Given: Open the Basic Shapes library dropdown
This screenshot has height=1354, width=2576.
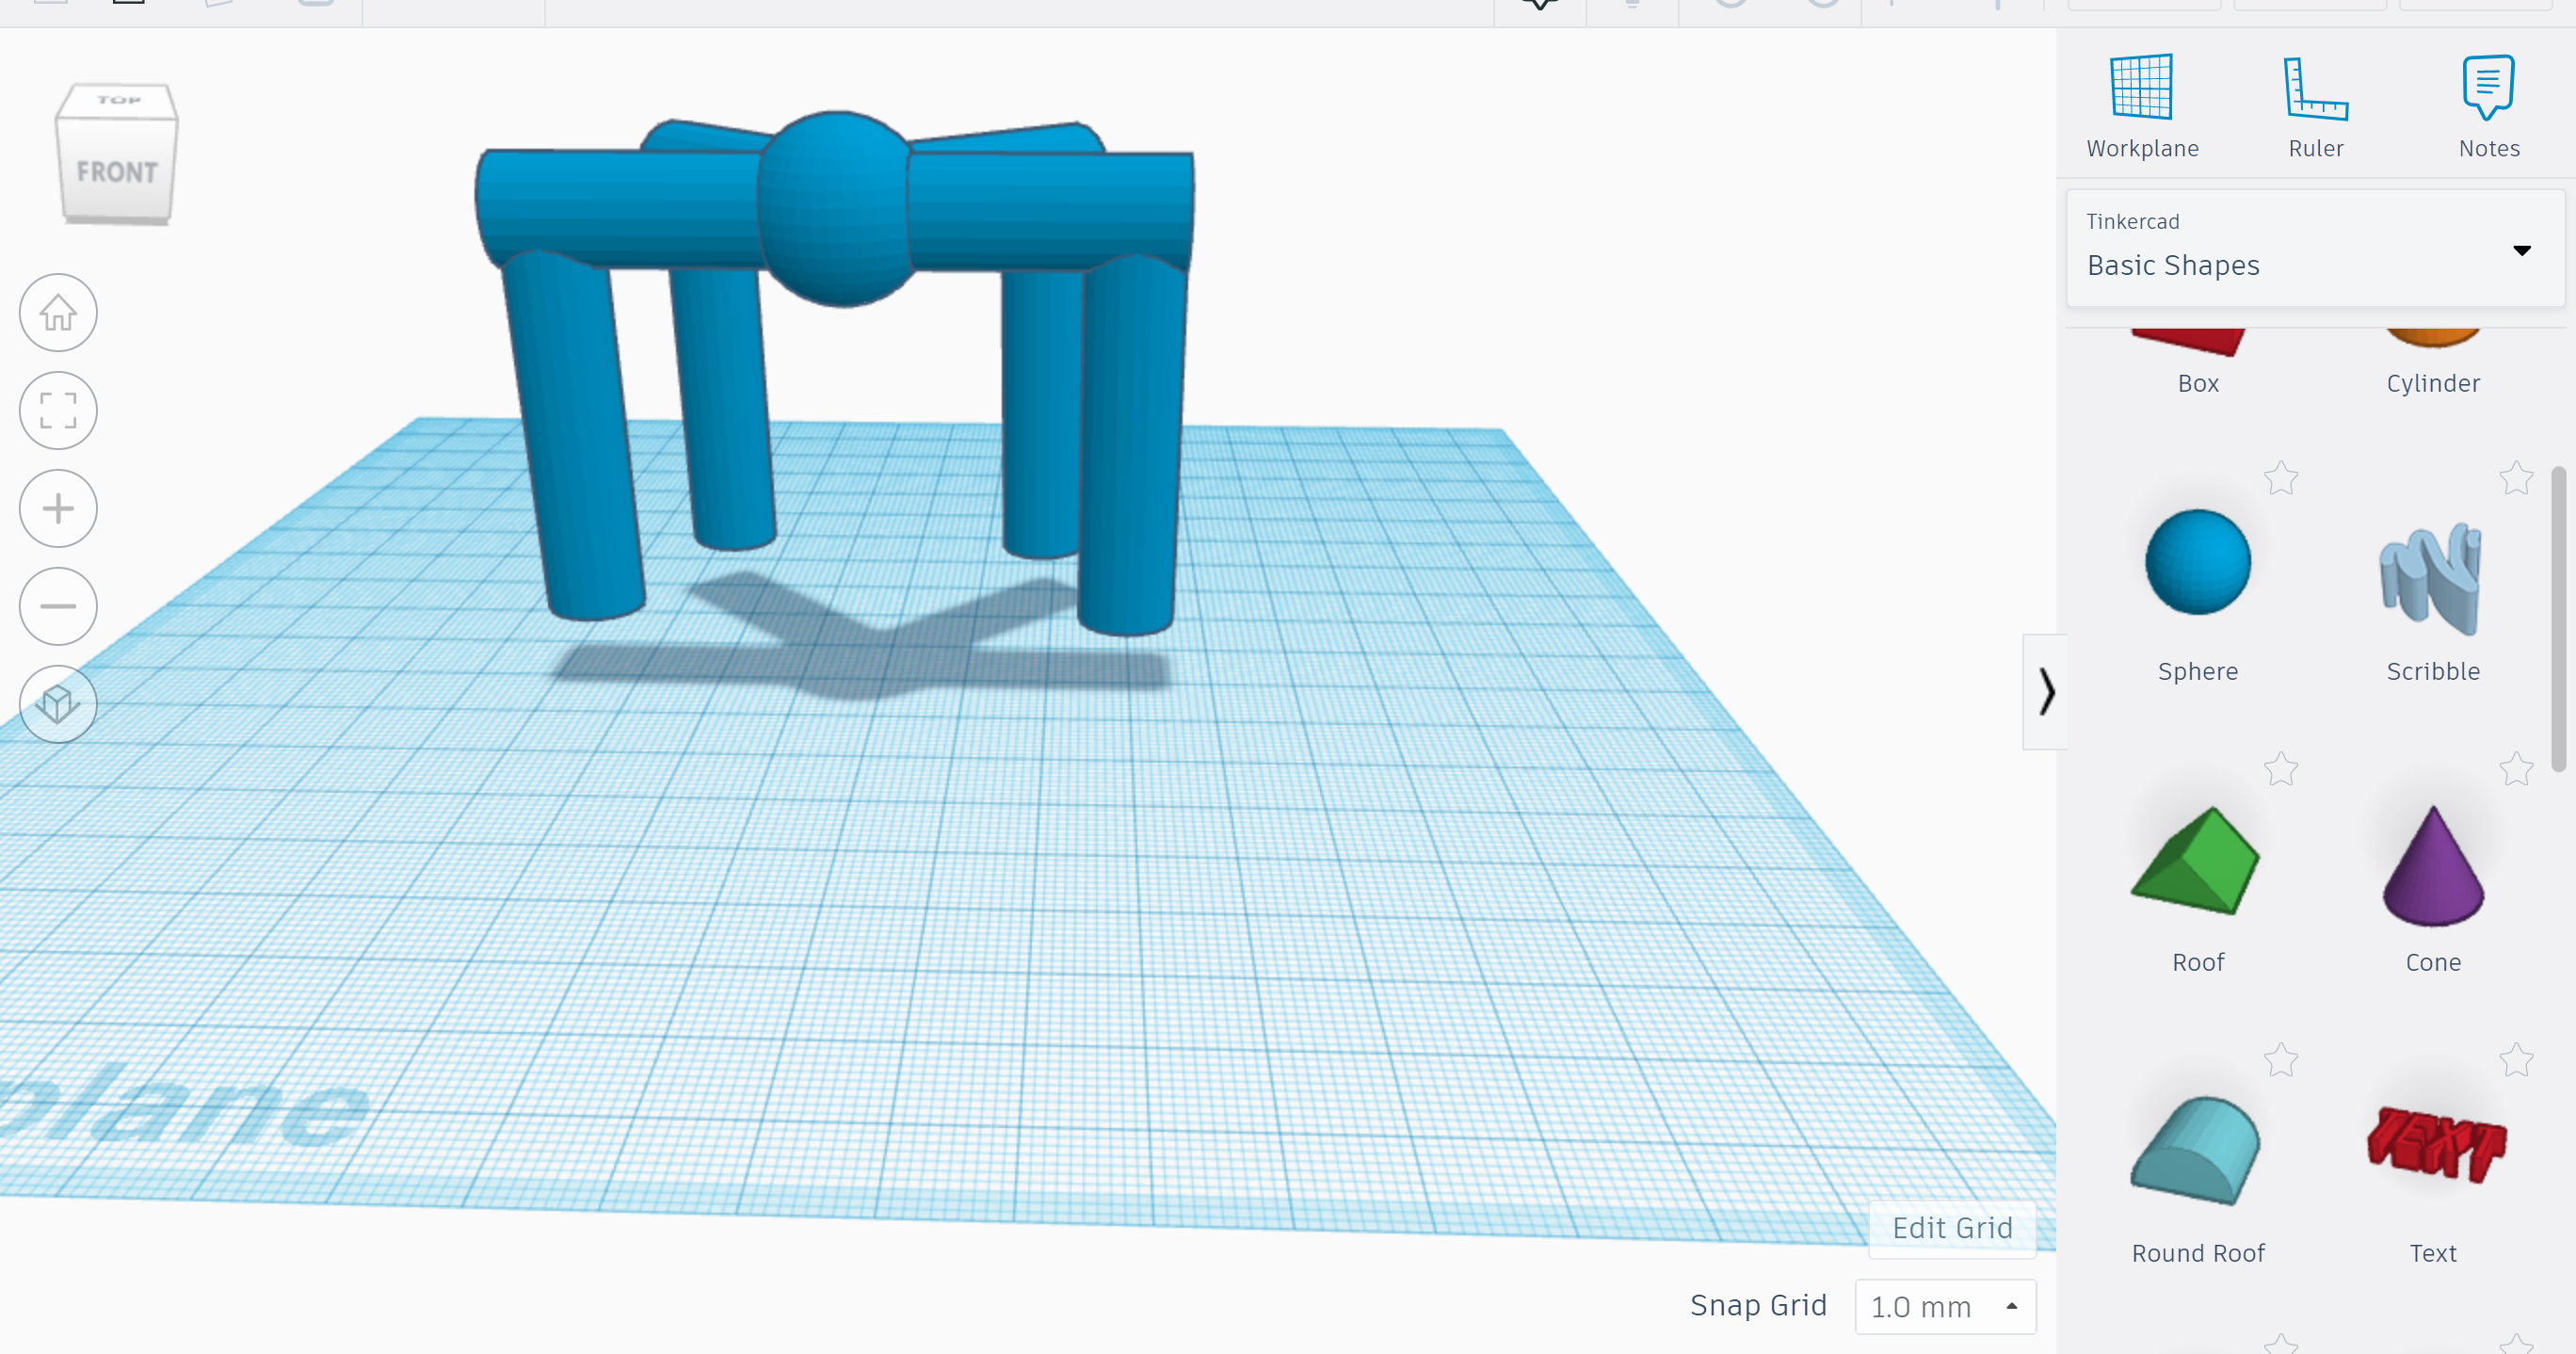Looking at the screenshot, I should tap(2315, 248).
